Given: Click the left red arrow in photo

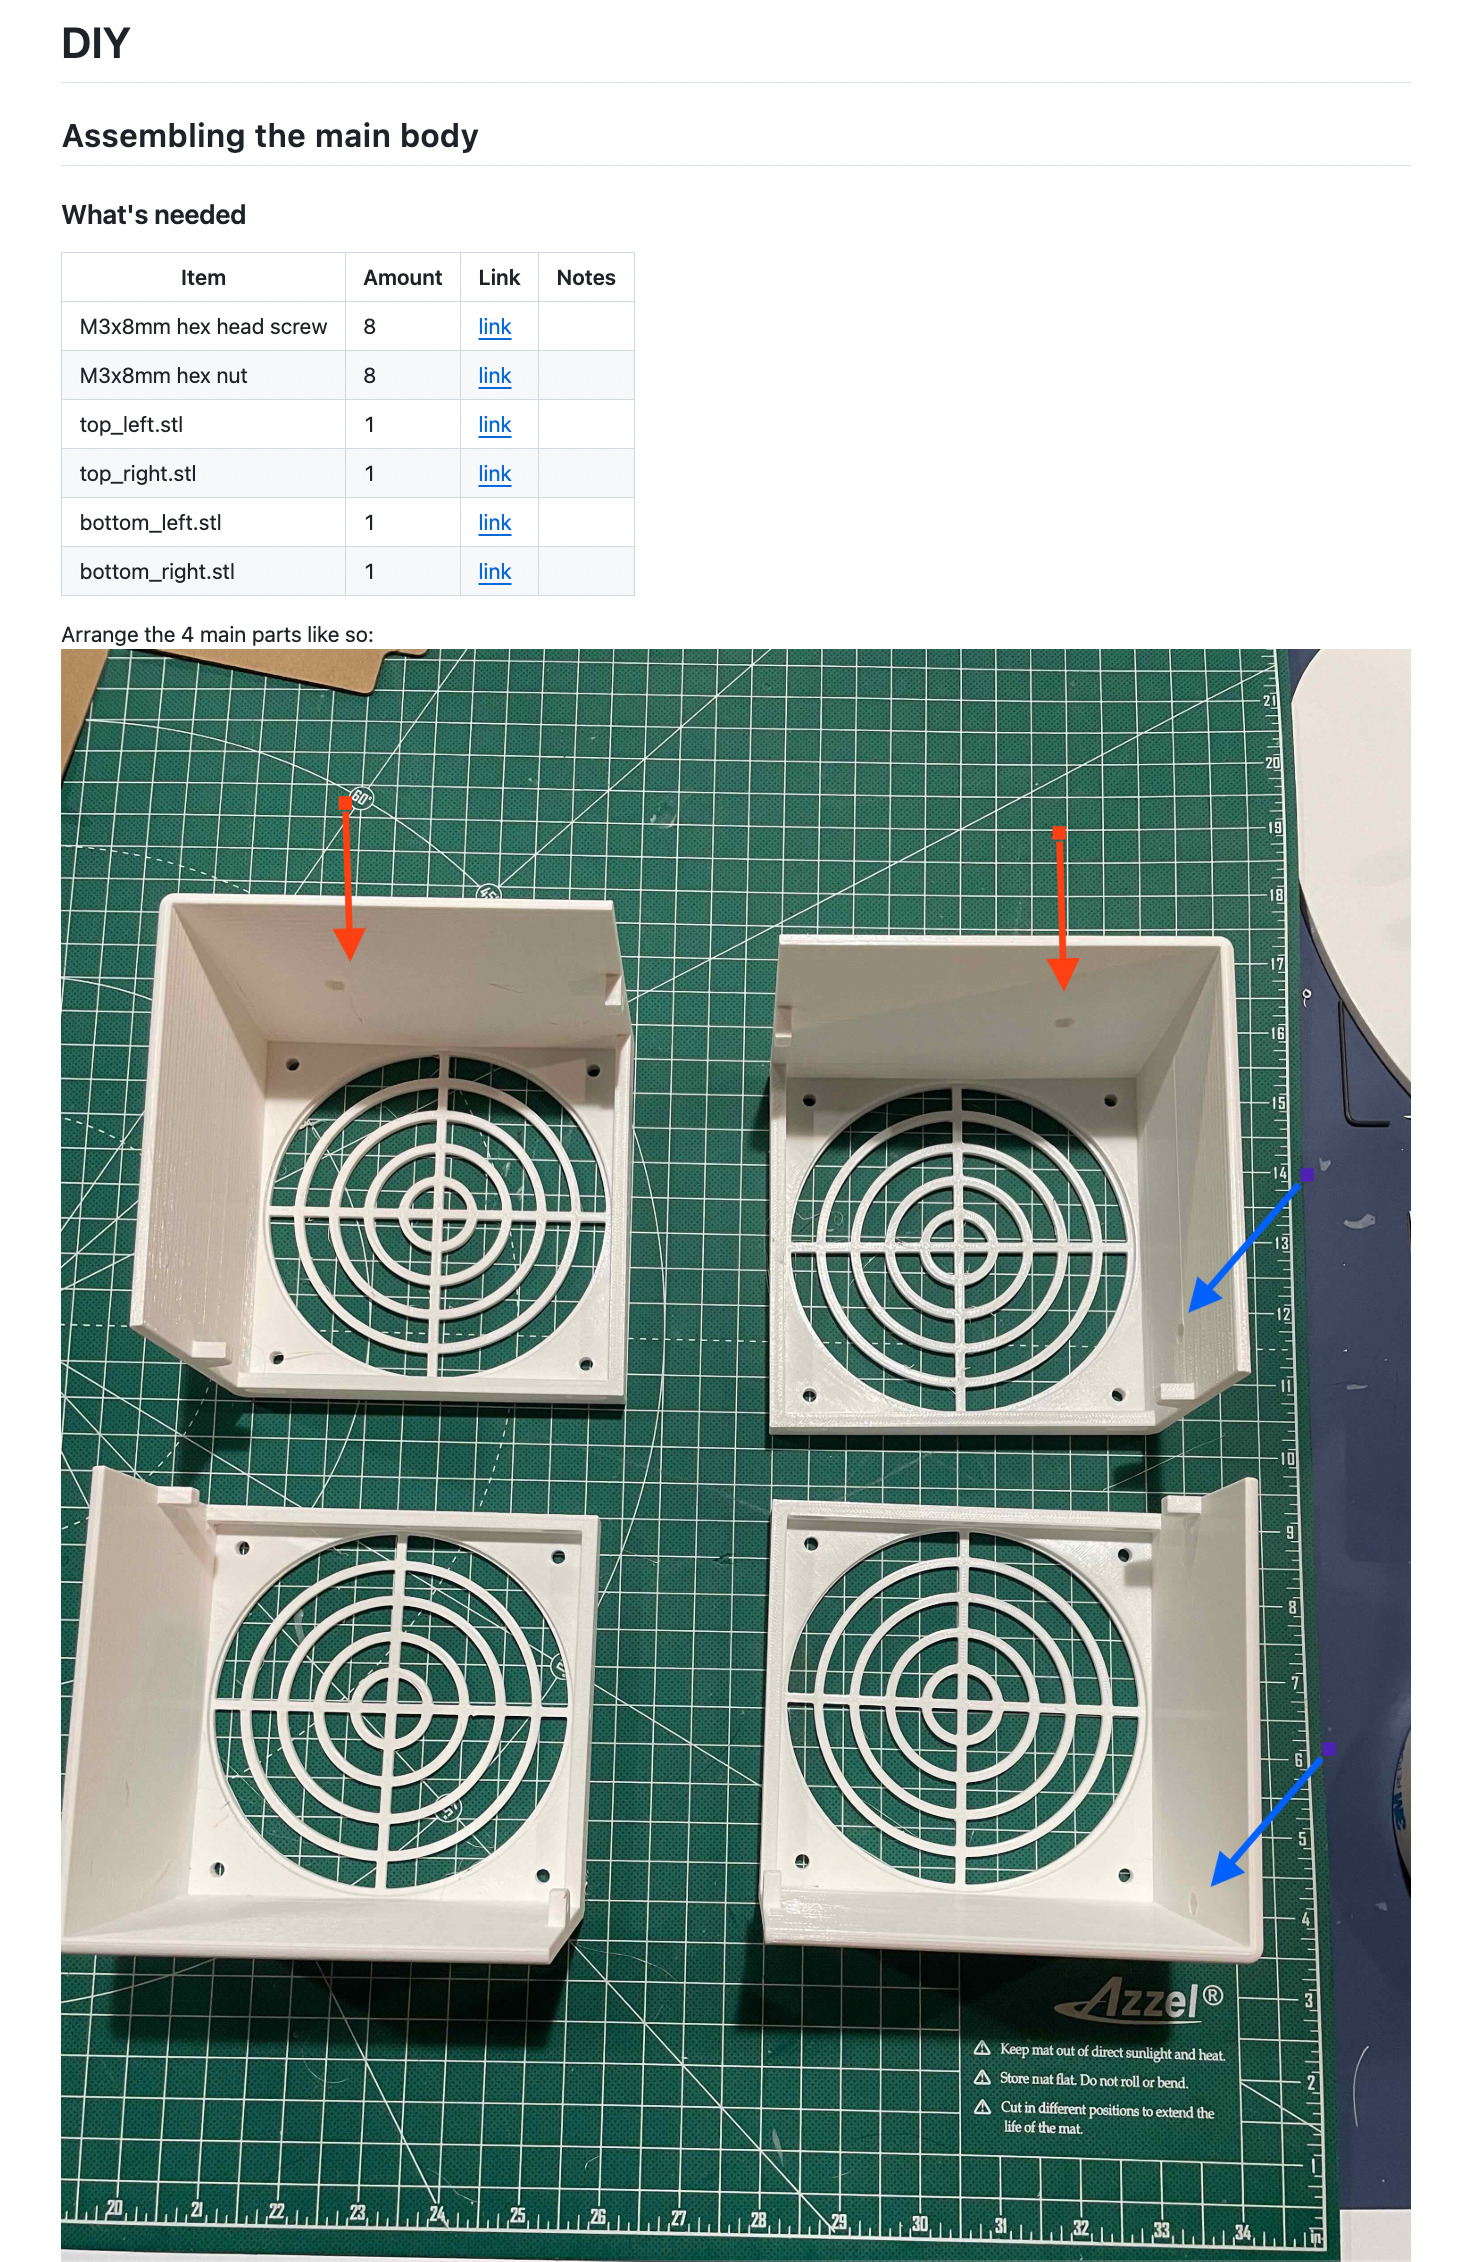Looking at the screenshot, I should [348, 880].
